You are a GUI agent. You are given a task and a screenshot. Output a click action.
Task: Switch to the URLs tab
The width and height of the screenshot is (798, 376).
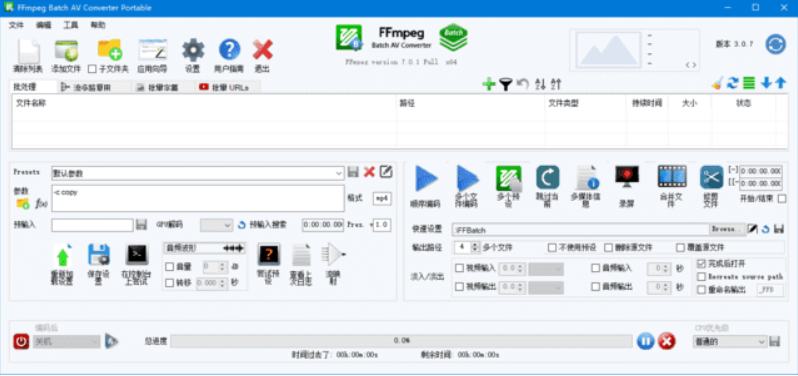[227, 88]
